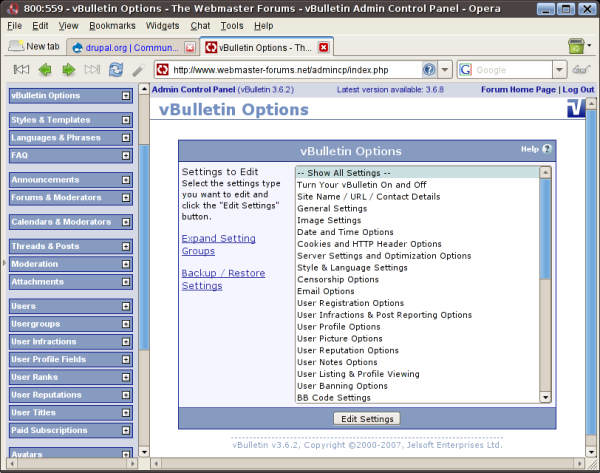Viewport: 600px width, 473px height.
Task: Expand the Attachments group
Action: point(126,282)
